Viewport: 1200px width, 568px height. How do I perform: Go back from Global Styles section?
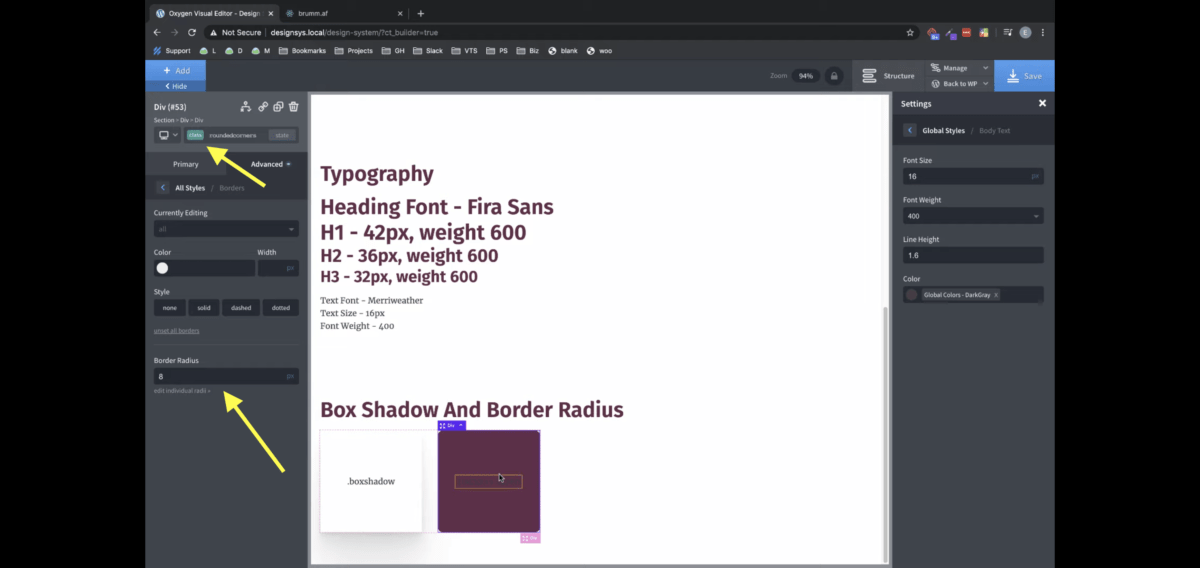point(909,130)
